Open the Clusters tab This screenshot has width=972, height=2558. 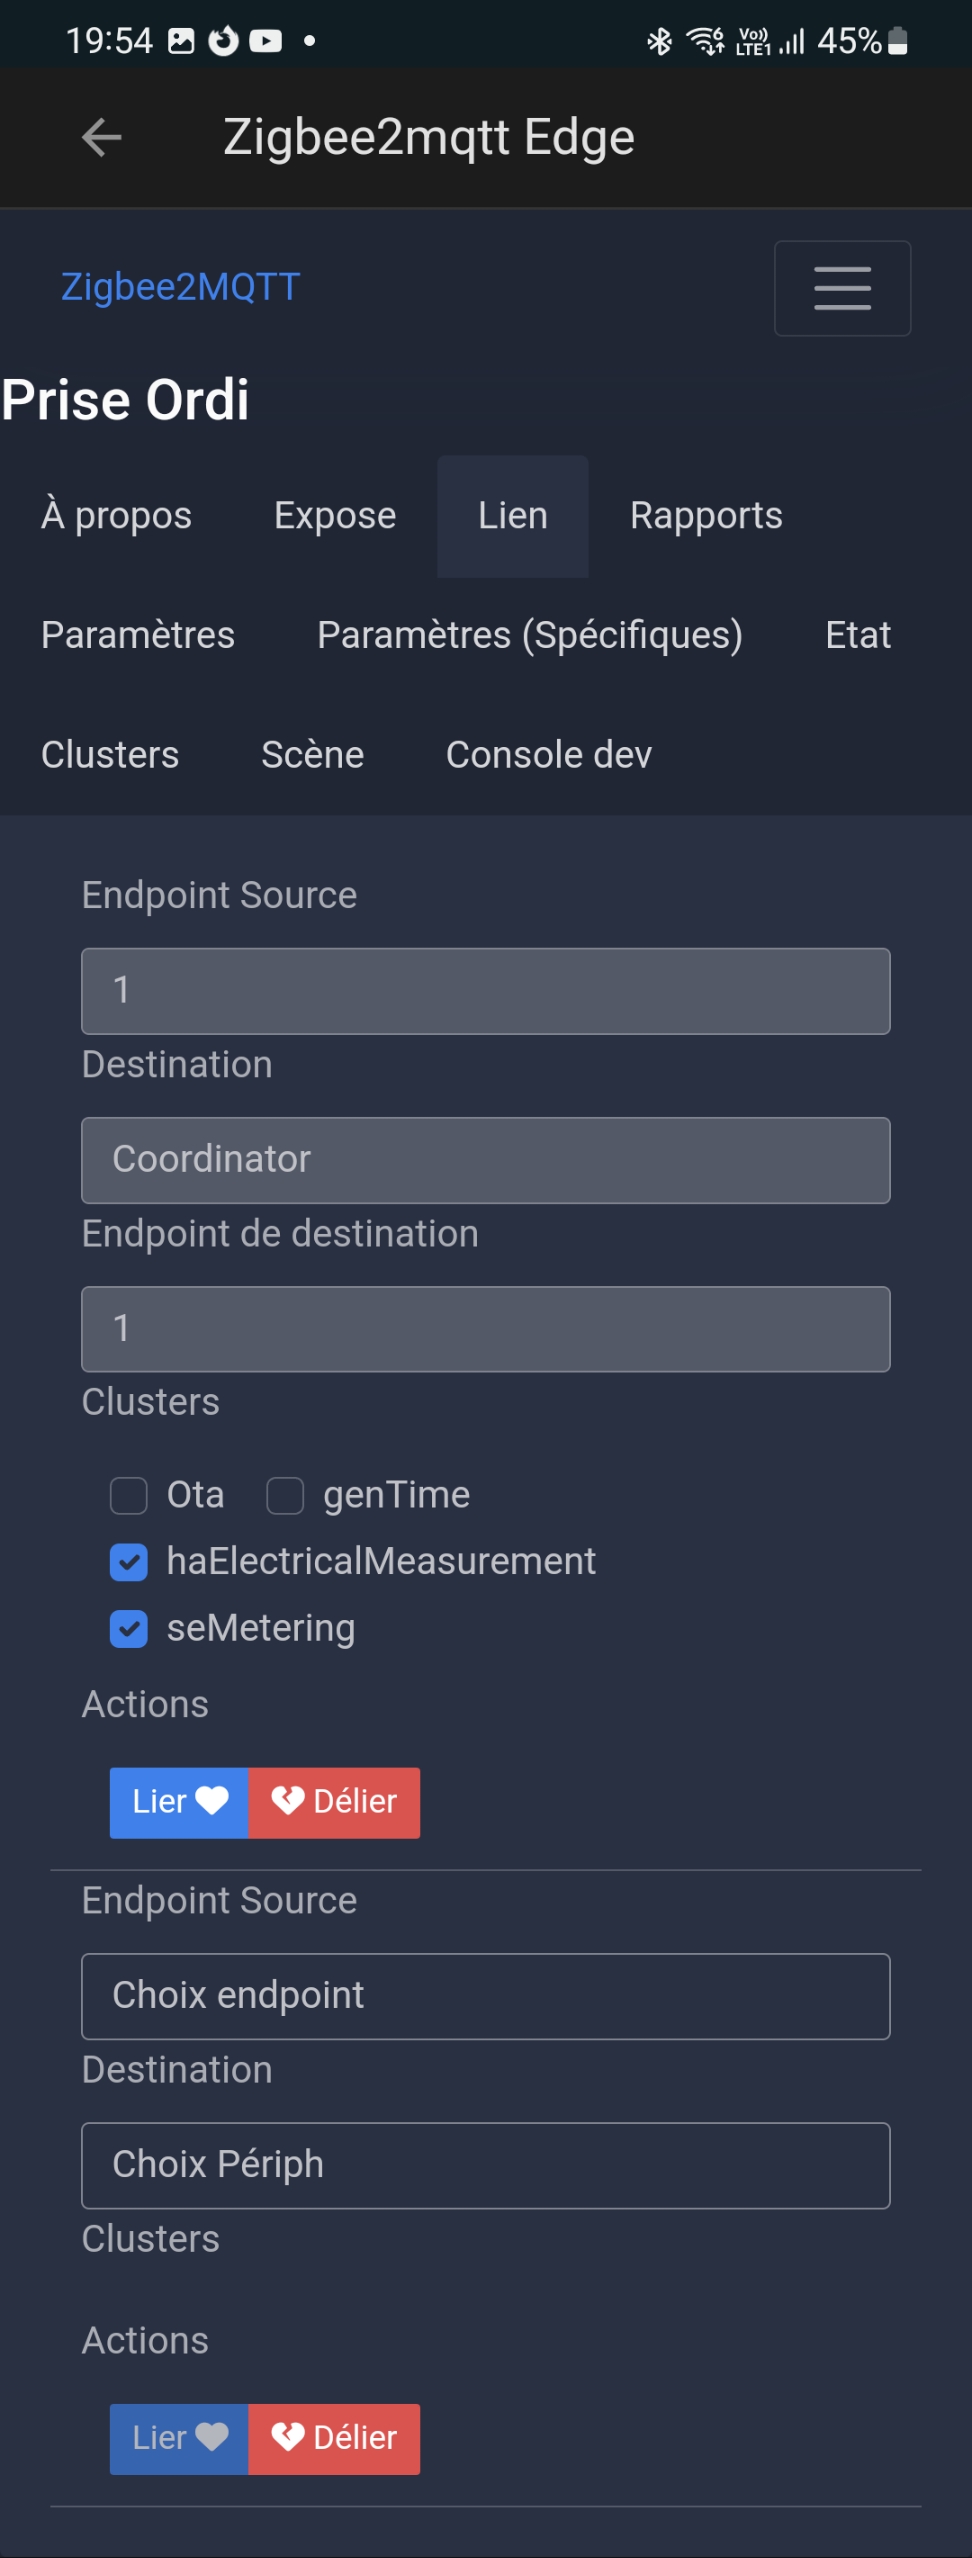(110, 756)
